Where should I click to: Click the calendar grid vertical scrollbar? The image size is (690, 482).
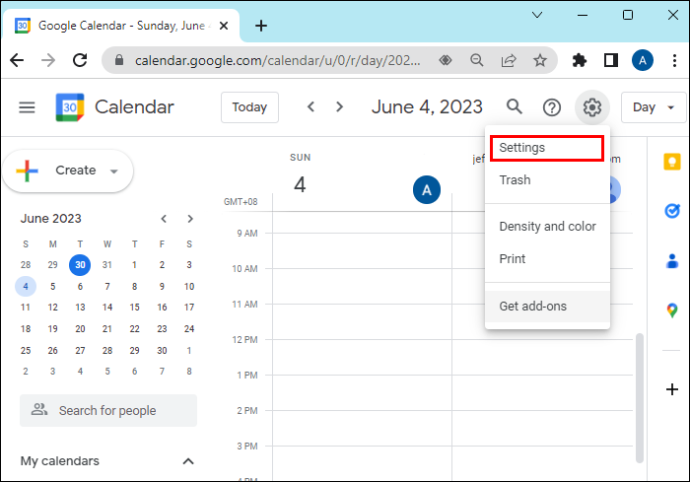[x=639, y=398]
